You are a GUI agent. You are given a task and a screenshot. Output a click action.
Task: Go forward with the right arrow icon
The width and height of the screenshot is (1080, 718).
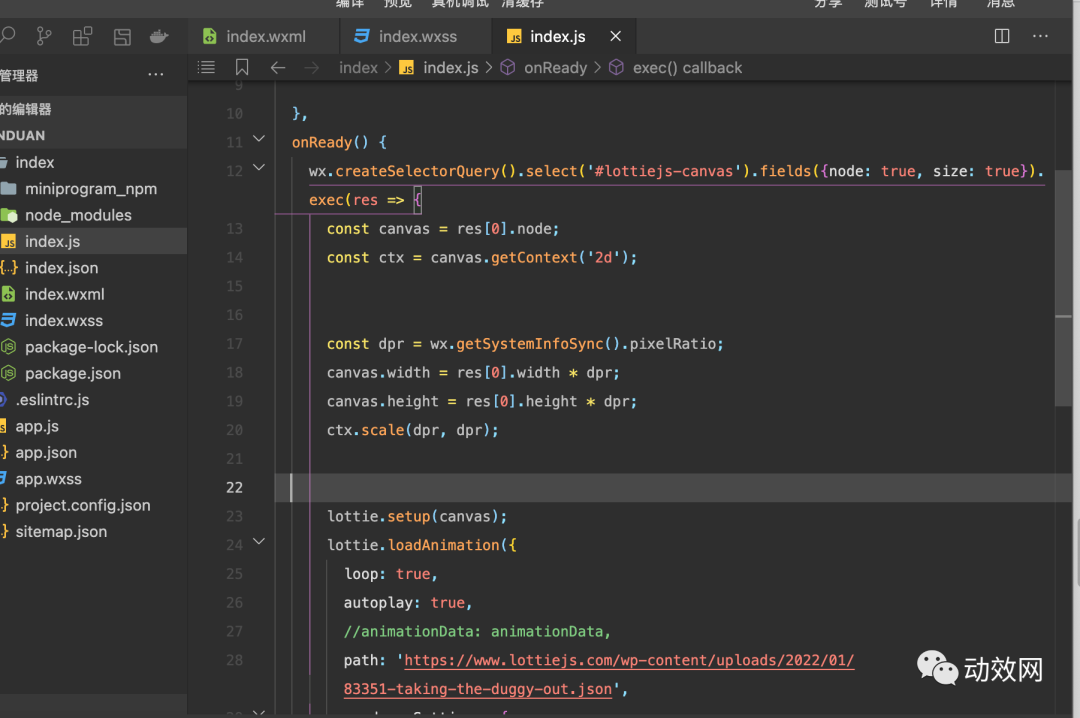click(311, 68)
